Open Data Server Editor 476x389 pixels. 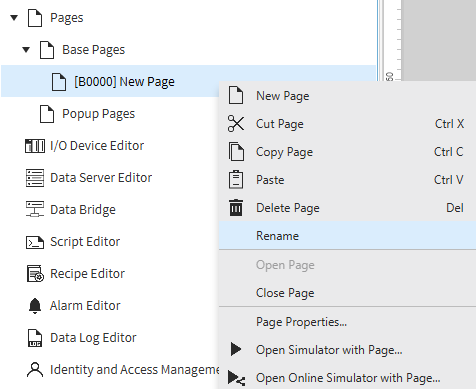(101, 178)
